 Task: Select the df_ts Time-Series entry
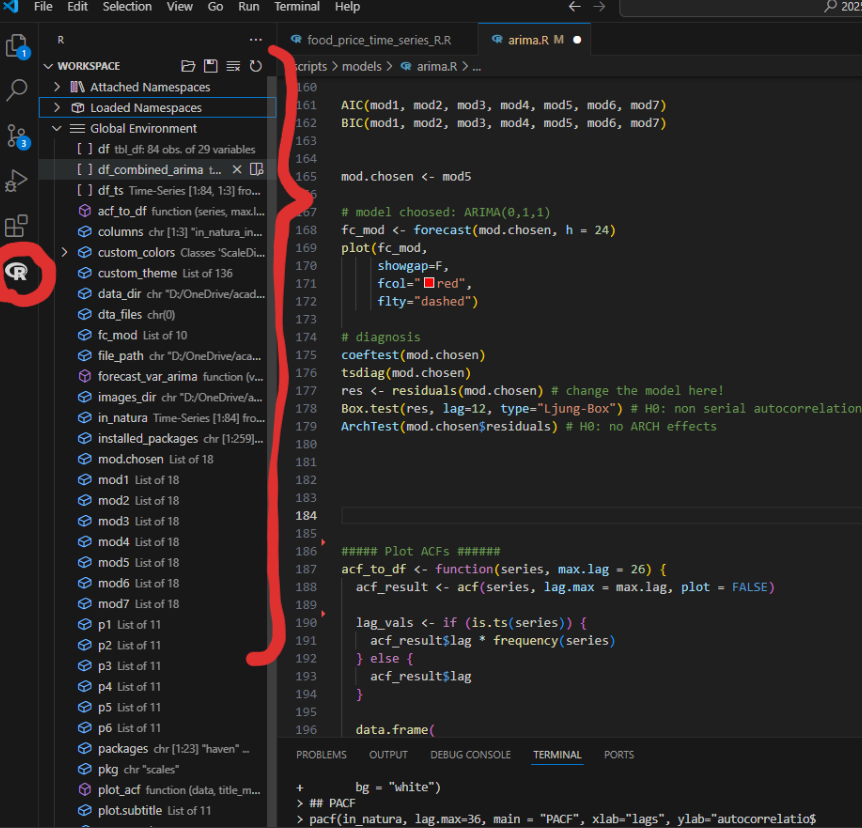(x=159, y=190)
